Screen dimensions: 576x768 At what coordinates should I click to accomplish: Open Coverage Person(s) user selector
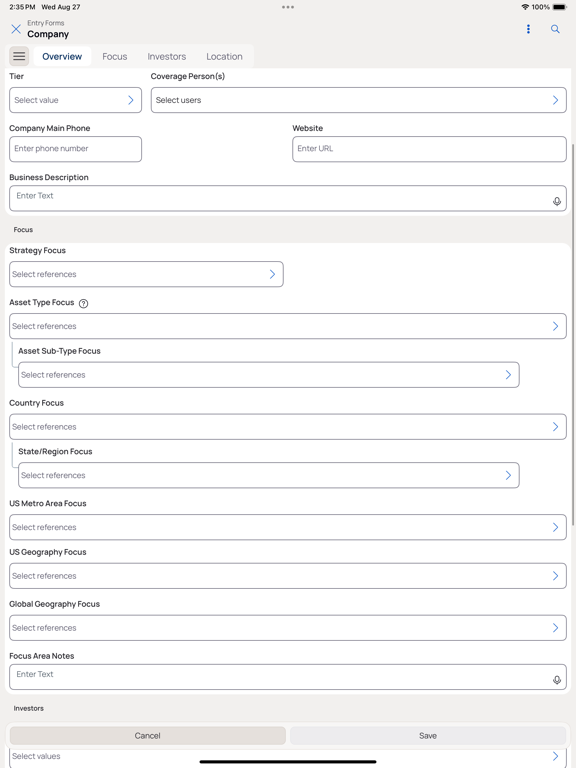359,100
